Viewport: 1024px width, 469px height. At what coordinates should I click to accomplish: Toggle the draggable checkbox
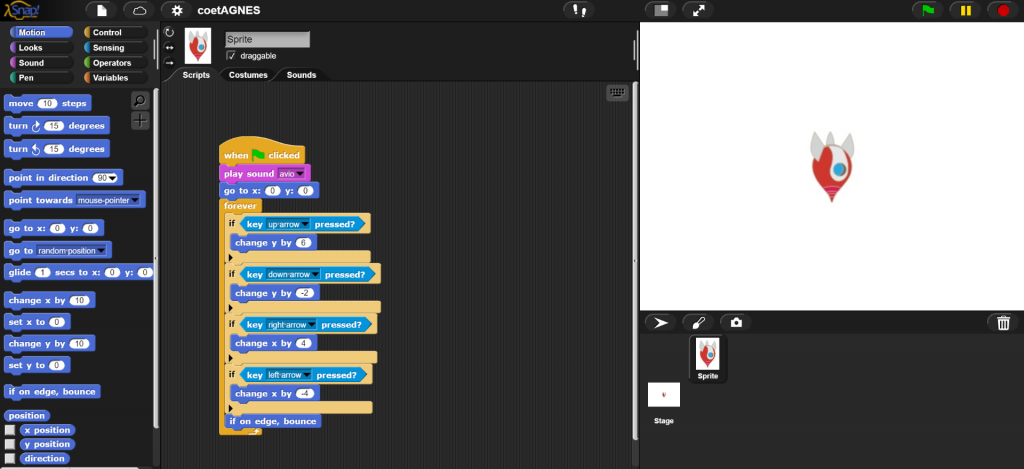[232, 56]
